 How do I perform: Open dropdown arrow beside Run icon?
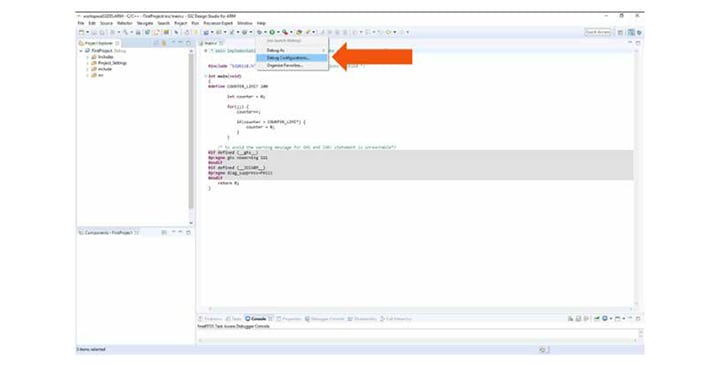(278, 32)
